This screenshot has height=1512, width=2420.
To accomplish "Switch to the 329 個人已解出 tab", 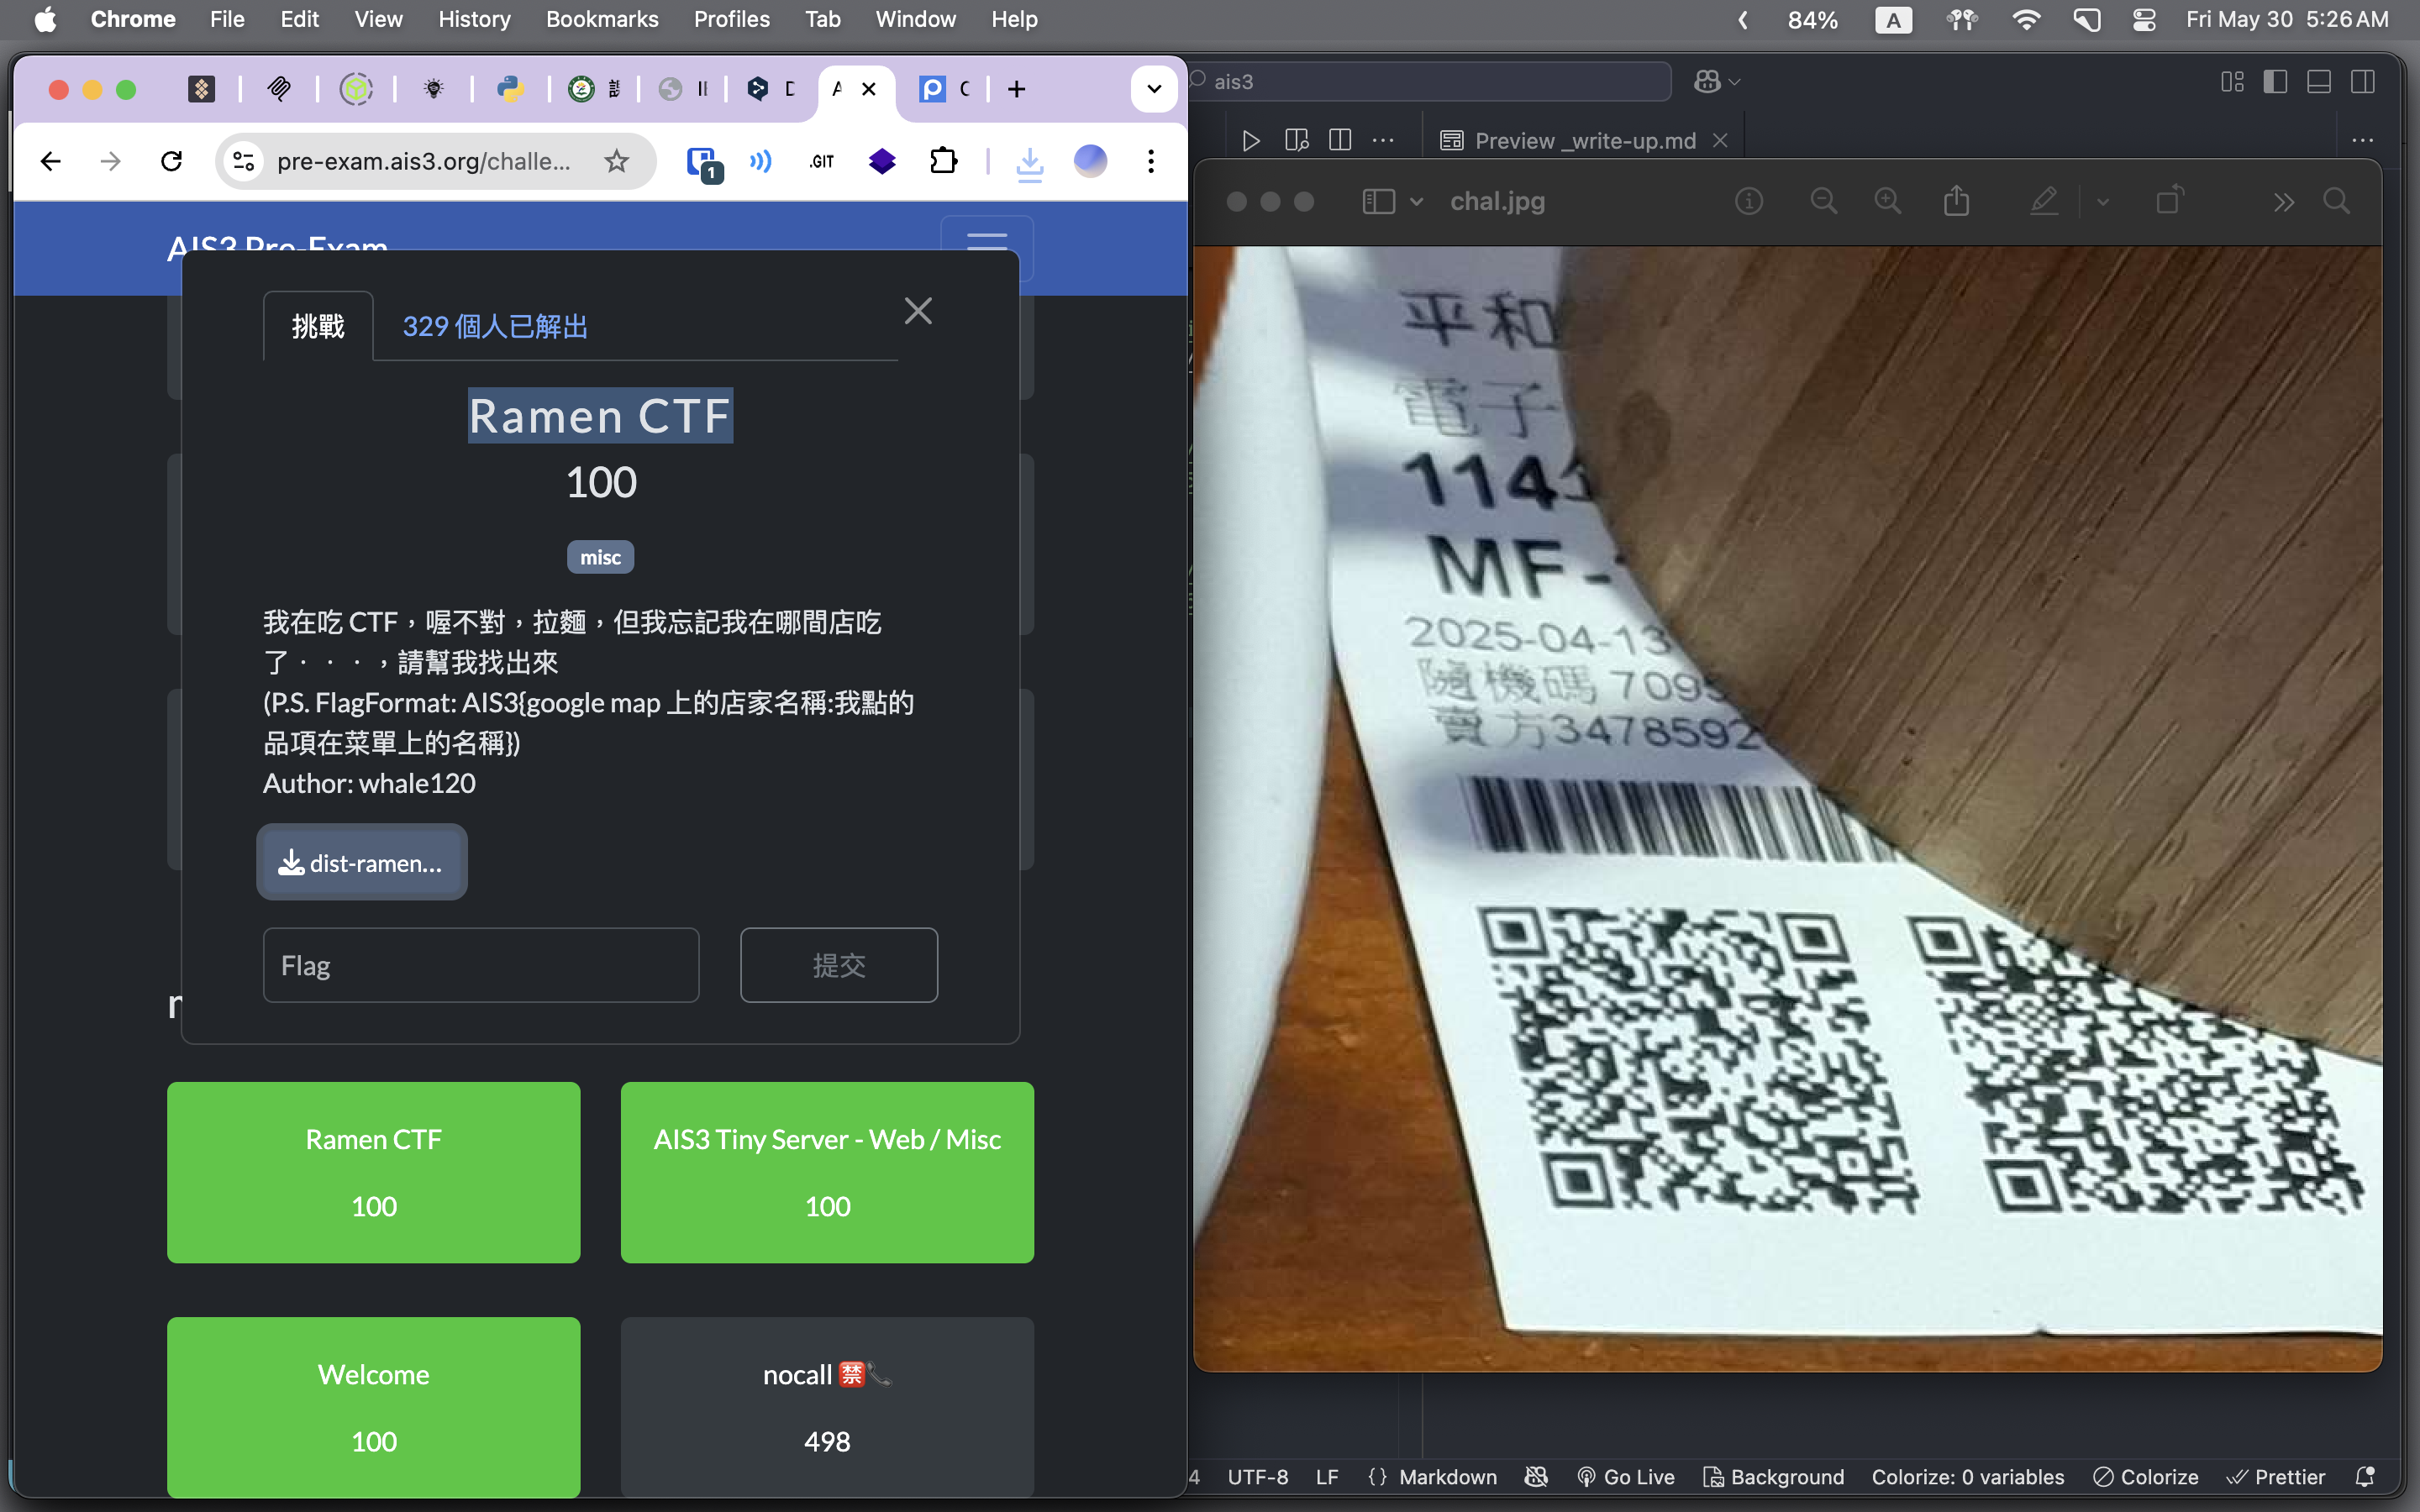I will [495, 327].
